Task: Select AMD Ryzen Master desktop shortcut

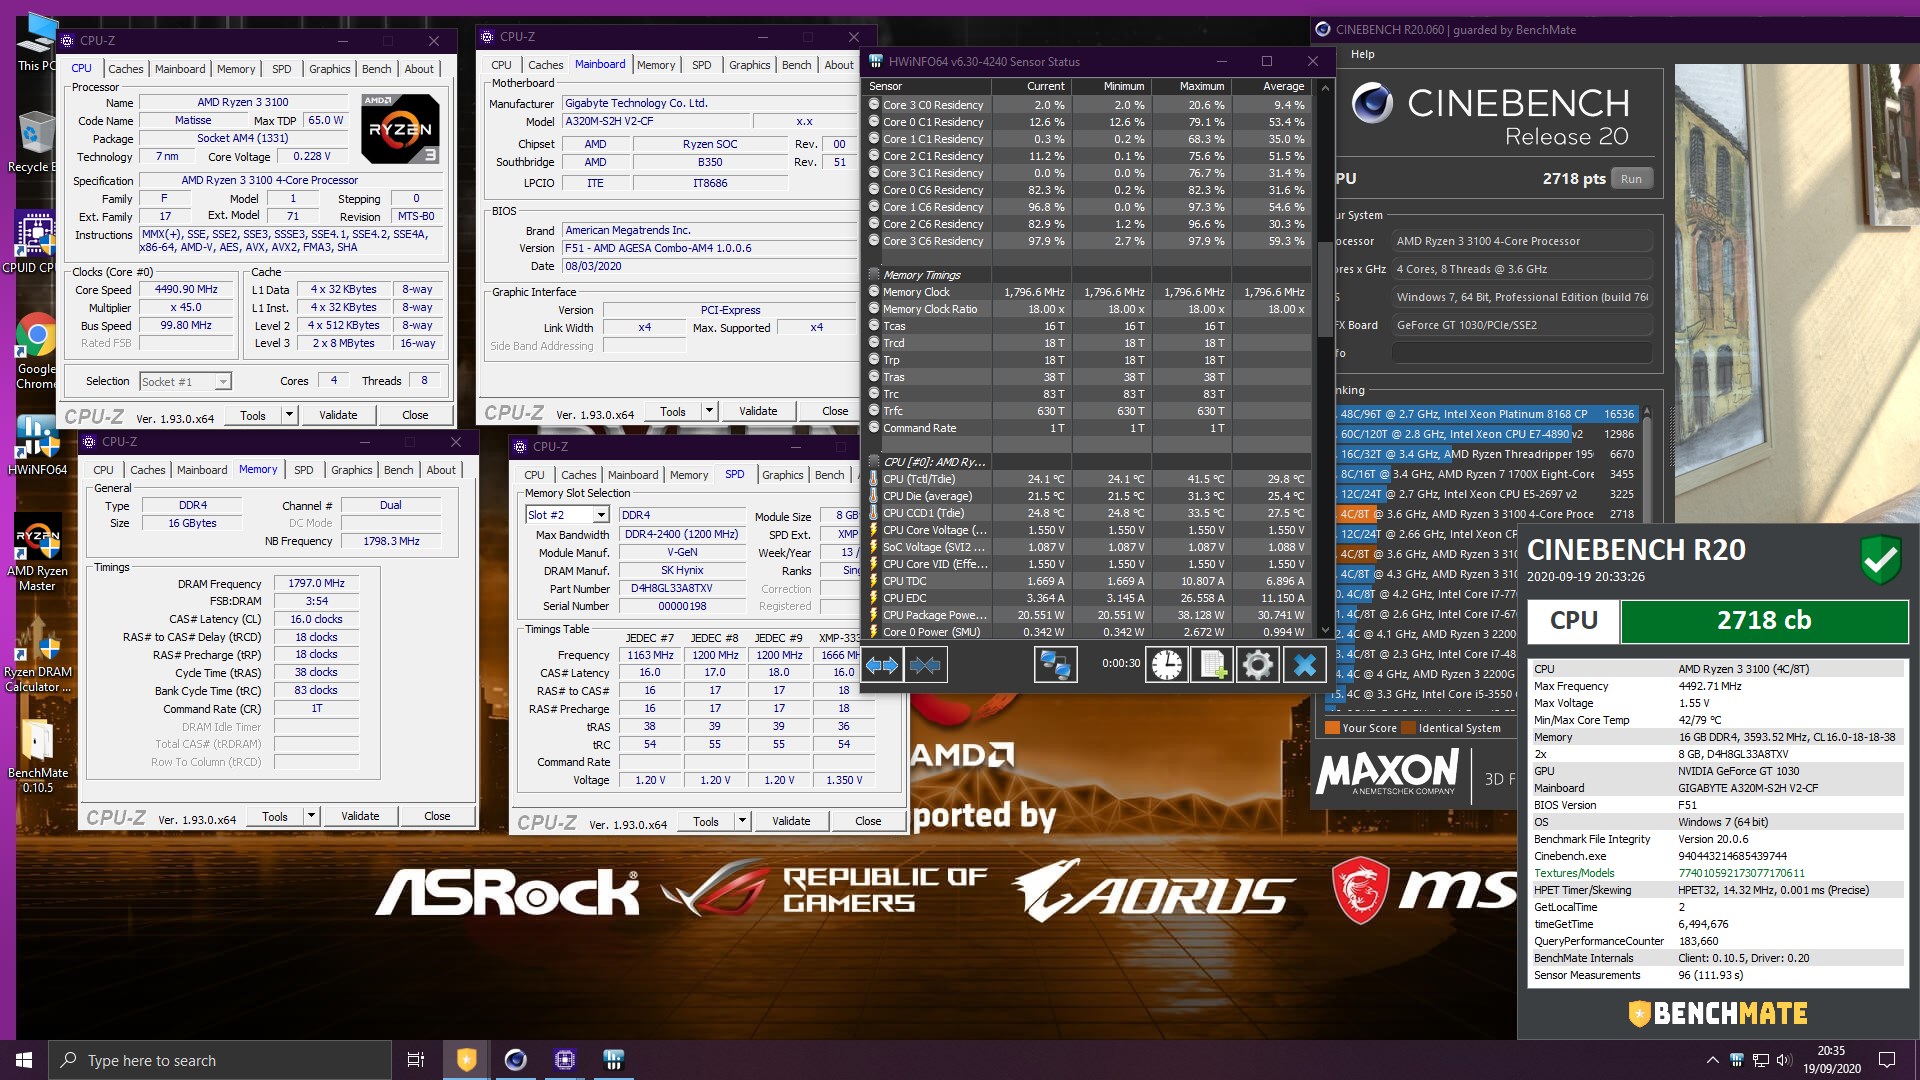Action: [37, 552]
